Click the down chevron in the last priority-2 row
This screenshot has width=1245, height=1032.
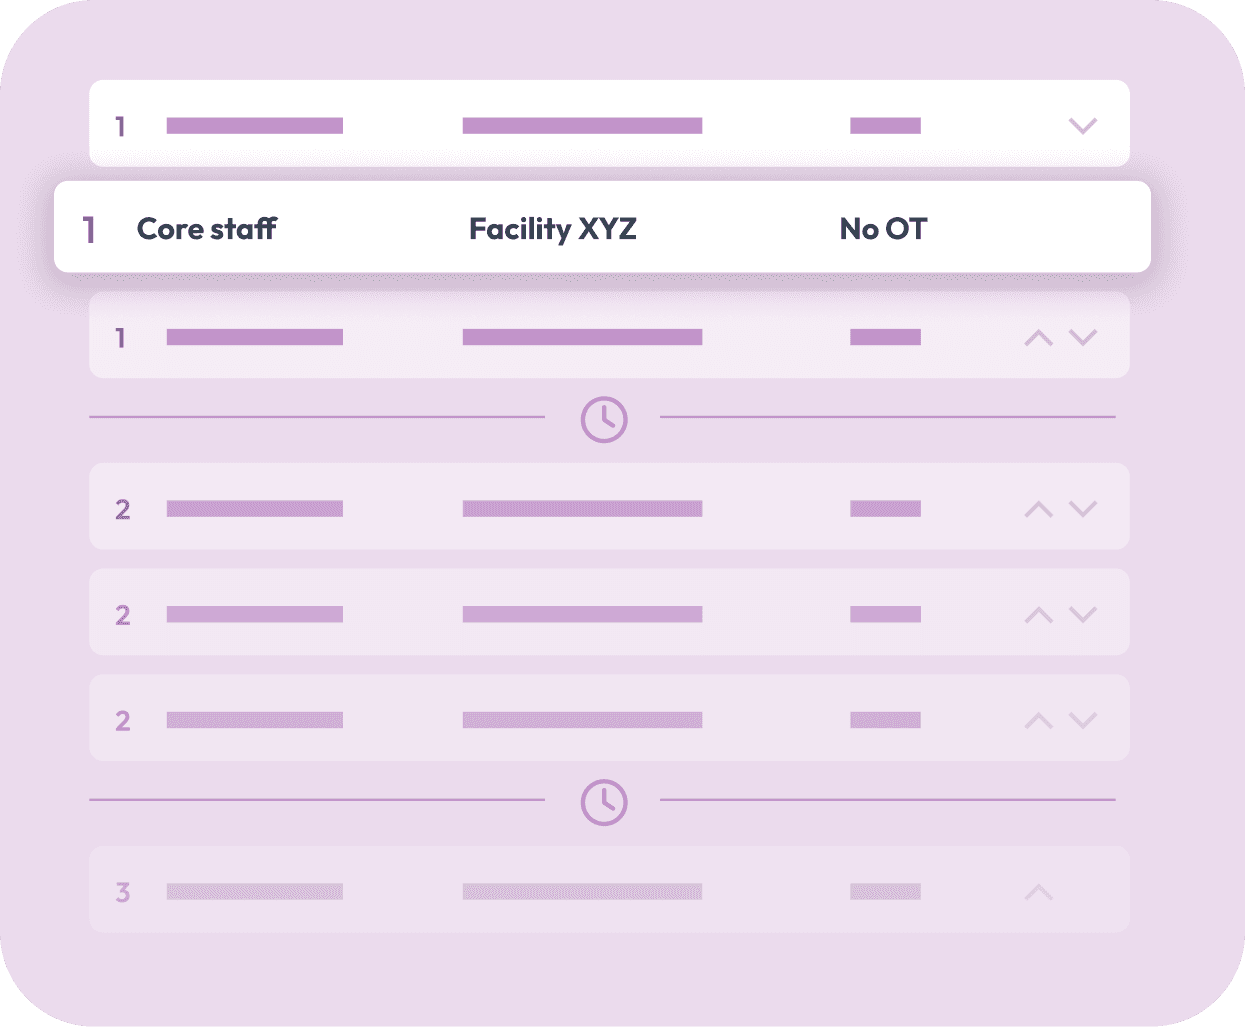(x=1083, y=720)
